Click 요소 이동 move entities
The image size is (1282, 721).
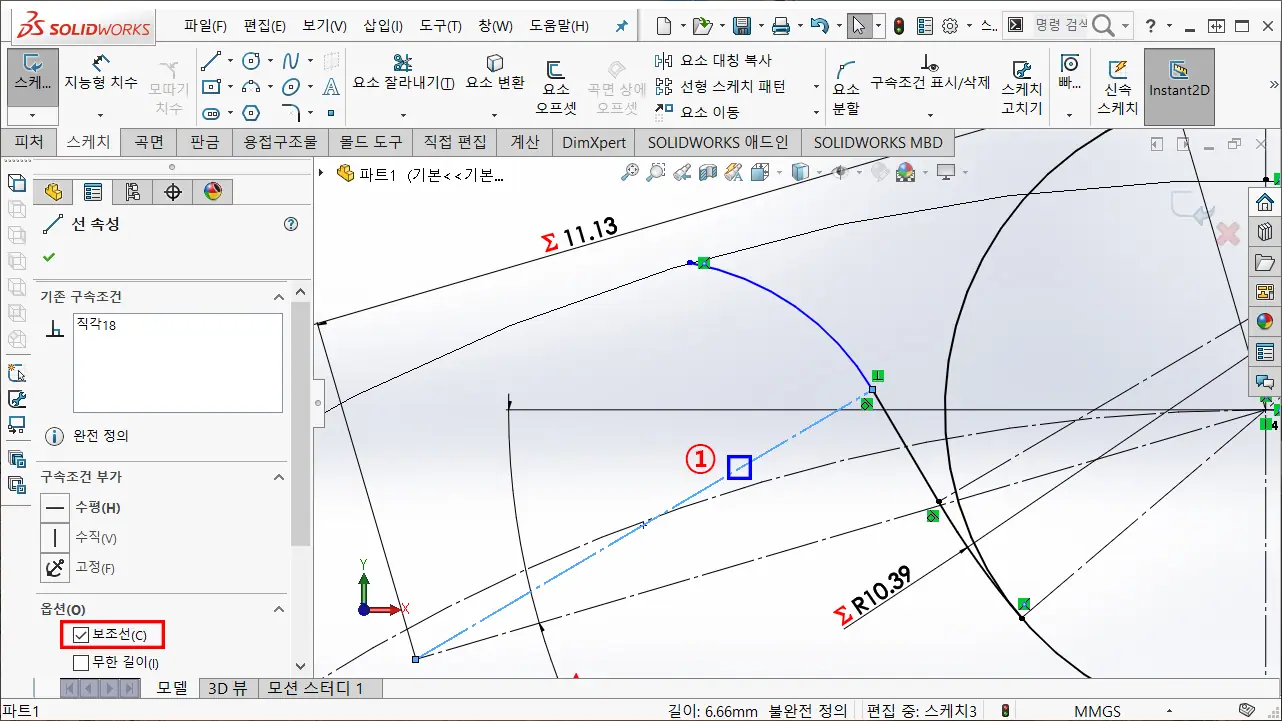coord(698,112)
